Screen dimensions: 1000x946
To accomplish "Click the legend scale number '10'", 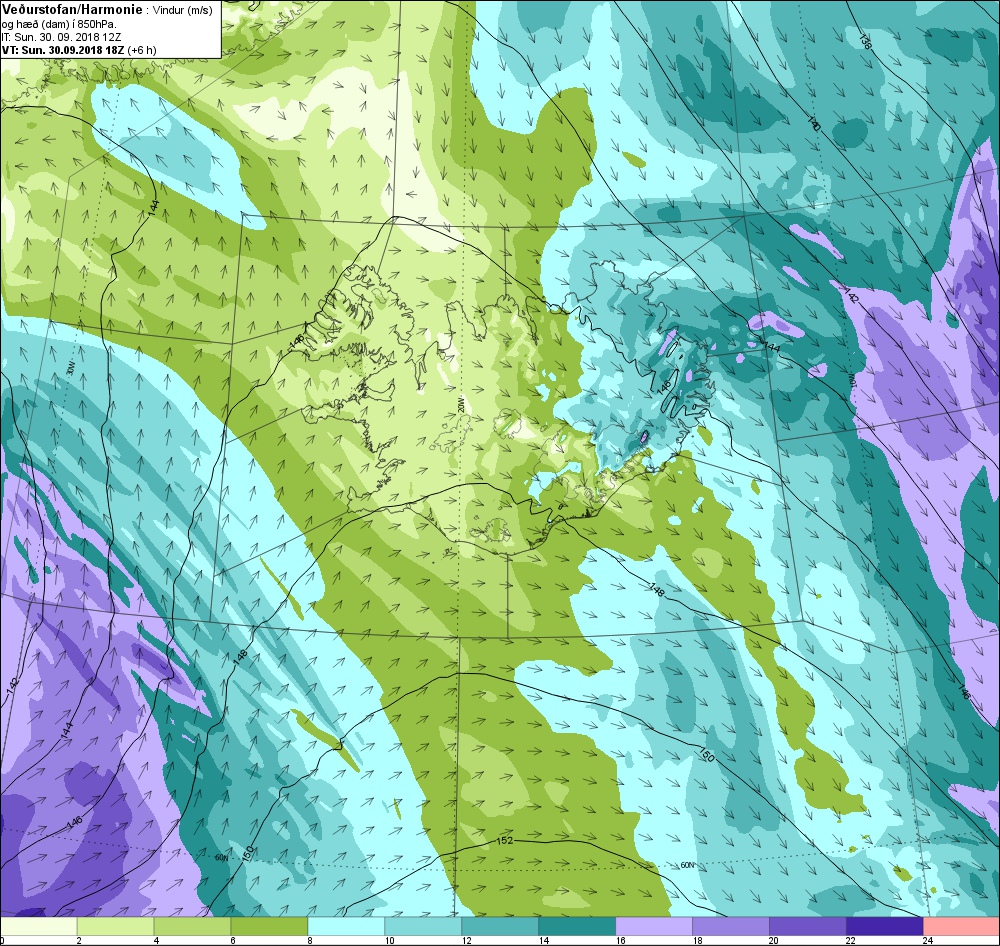I will click(390, 940).
